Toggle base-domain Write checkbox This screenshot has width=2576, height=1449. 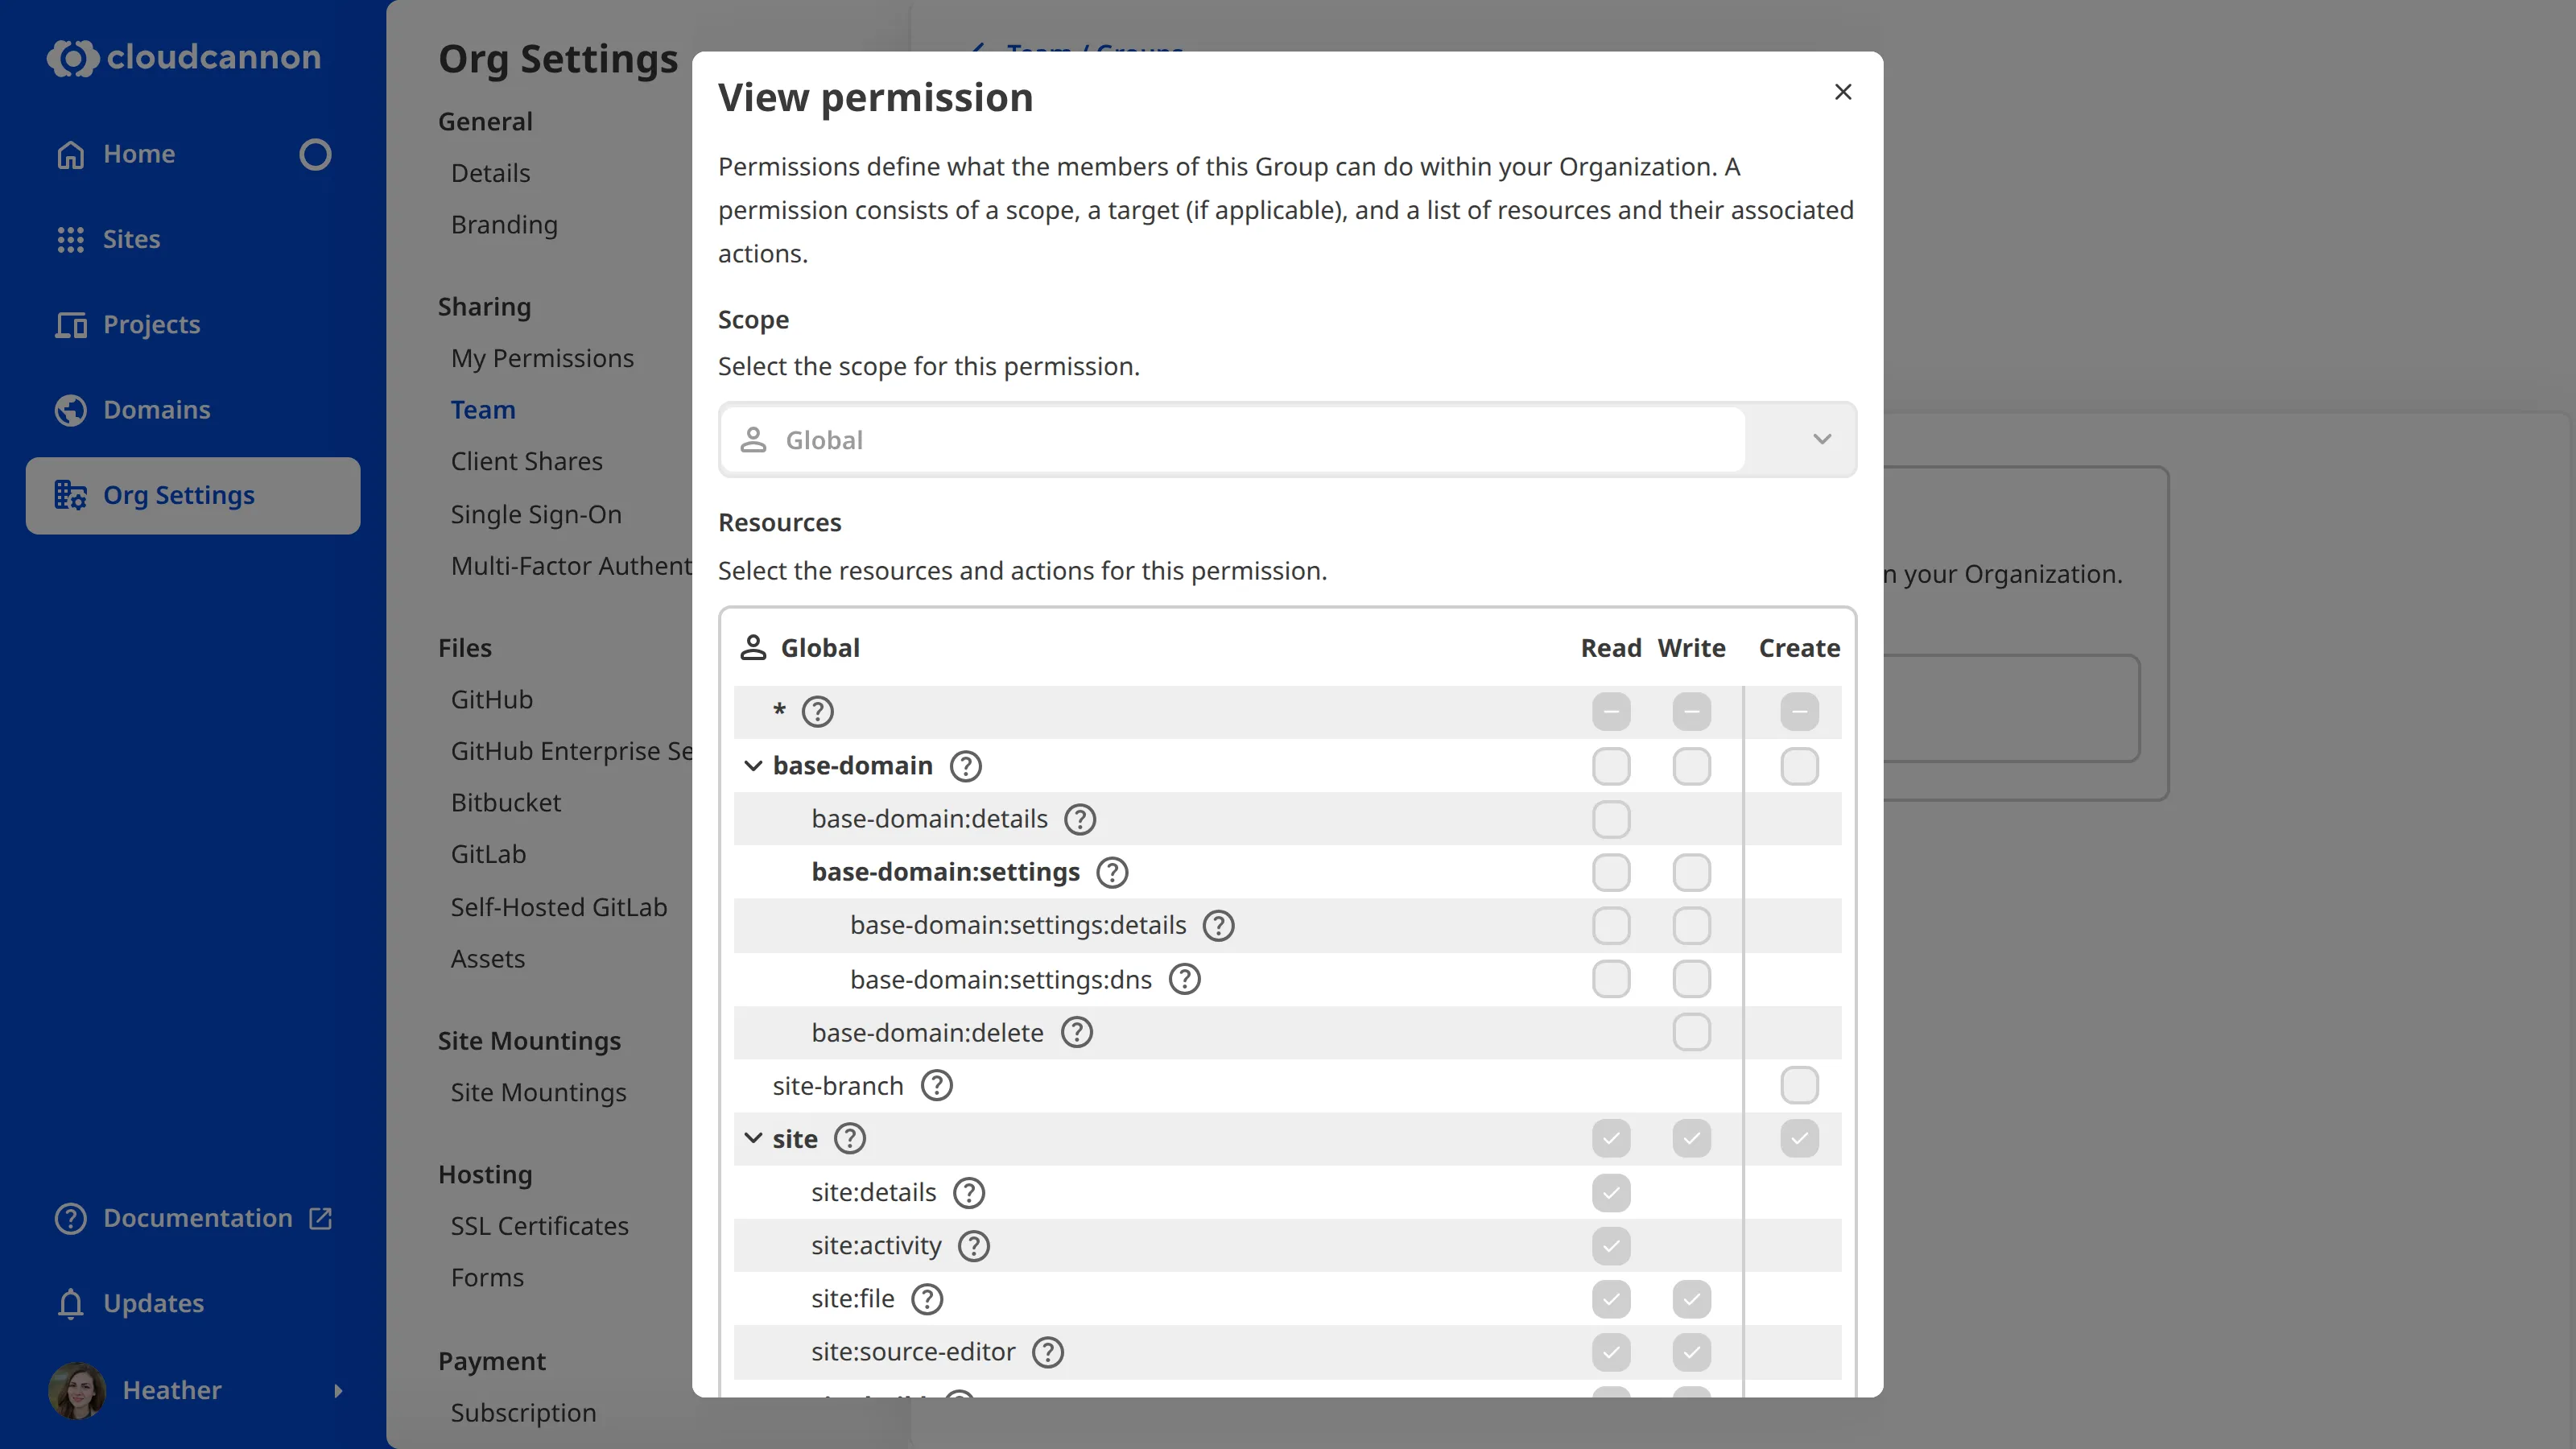click(1691, 766)
